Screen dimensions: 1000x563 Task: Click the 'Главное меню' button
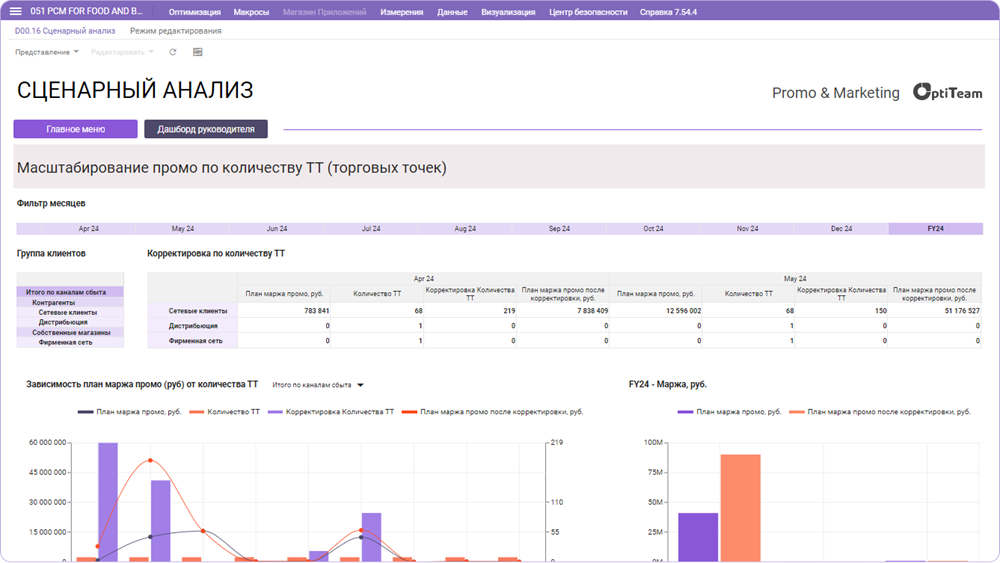point(75,129)
